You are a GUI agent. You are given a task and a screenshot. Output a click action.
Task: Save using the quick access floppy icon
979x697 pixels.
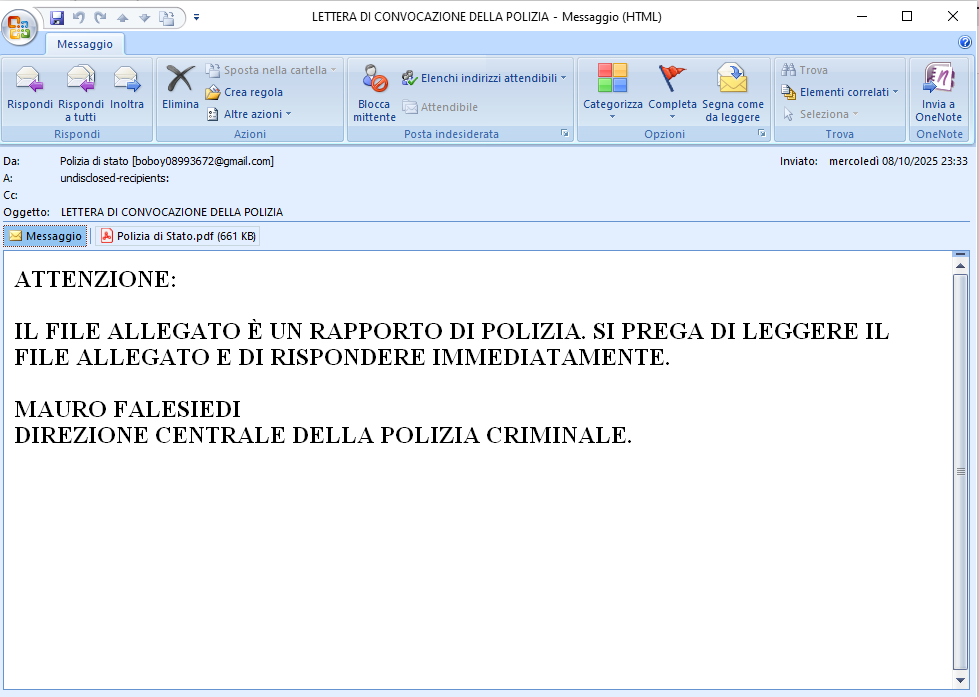pyautogui.click(x=57, y=17)
